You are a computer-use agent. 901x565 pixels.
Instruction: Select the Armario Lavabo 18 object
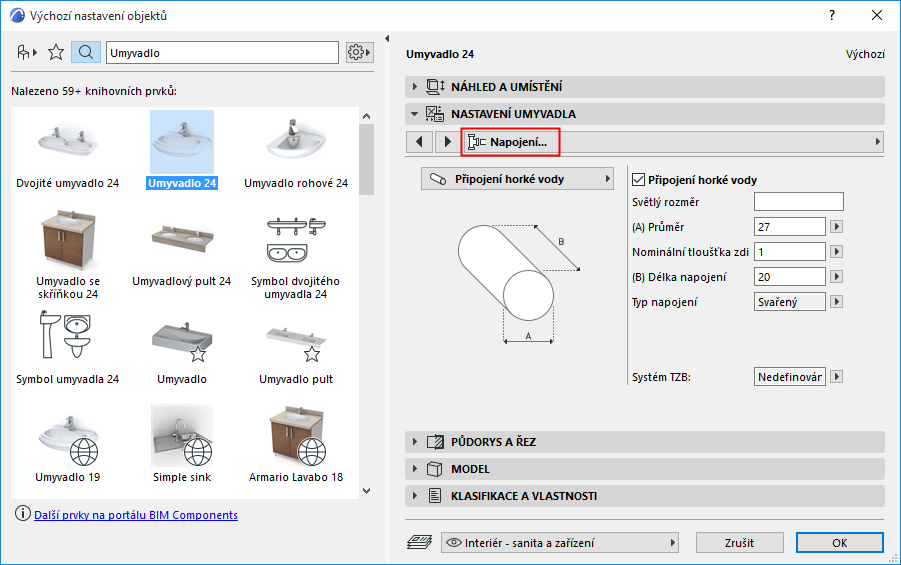coord(296,445)
